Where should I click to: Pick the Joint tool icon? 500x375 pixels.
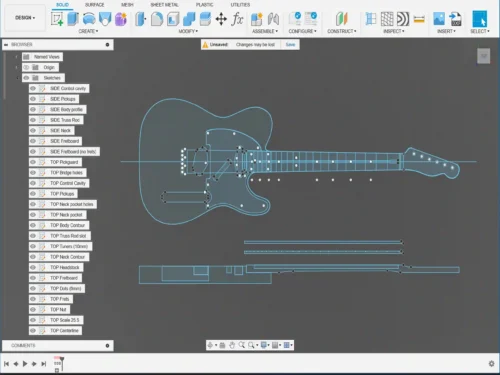[273, 19]
